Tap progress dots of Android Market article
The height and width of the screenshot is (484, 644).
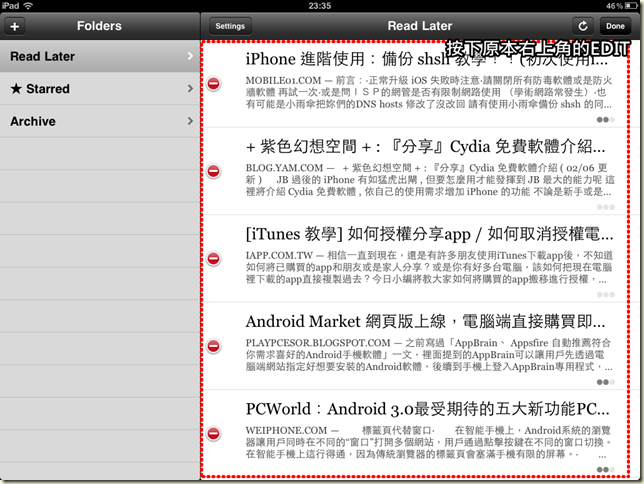pyautogui.click(x=606, y=383)
